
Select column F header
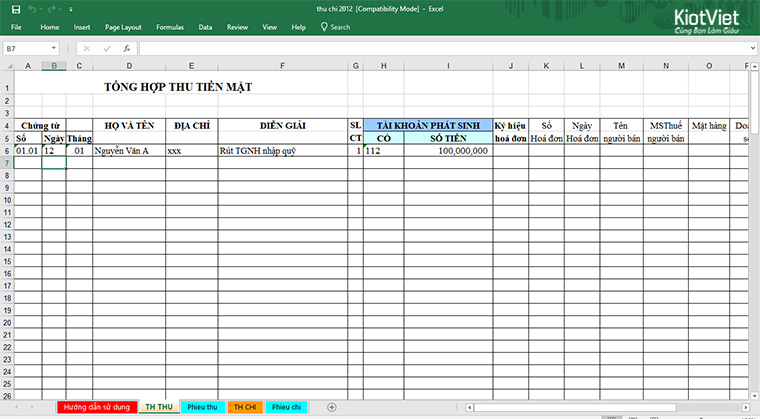tap(282, 66)
